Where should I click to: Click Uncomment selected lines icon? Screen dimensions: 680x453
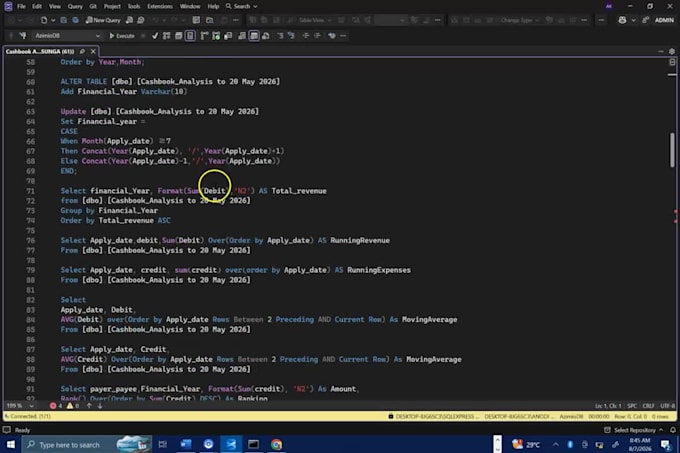[x=291, y=36]
